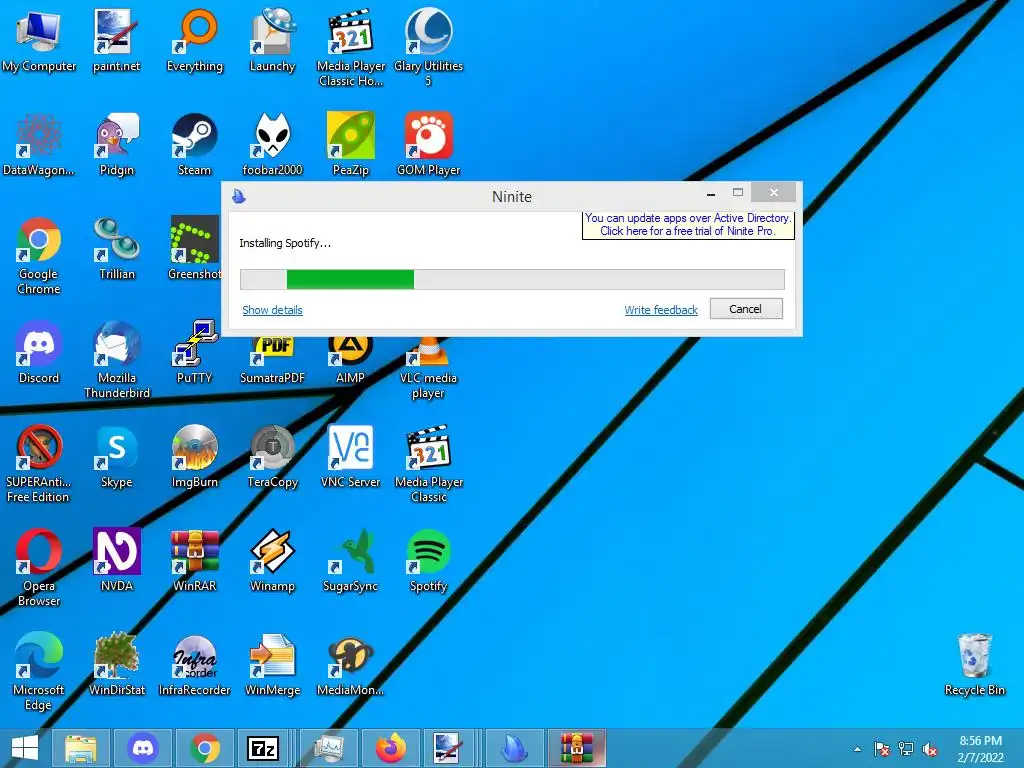
Task: Open the network tray icon
Action: pos(906,749)
